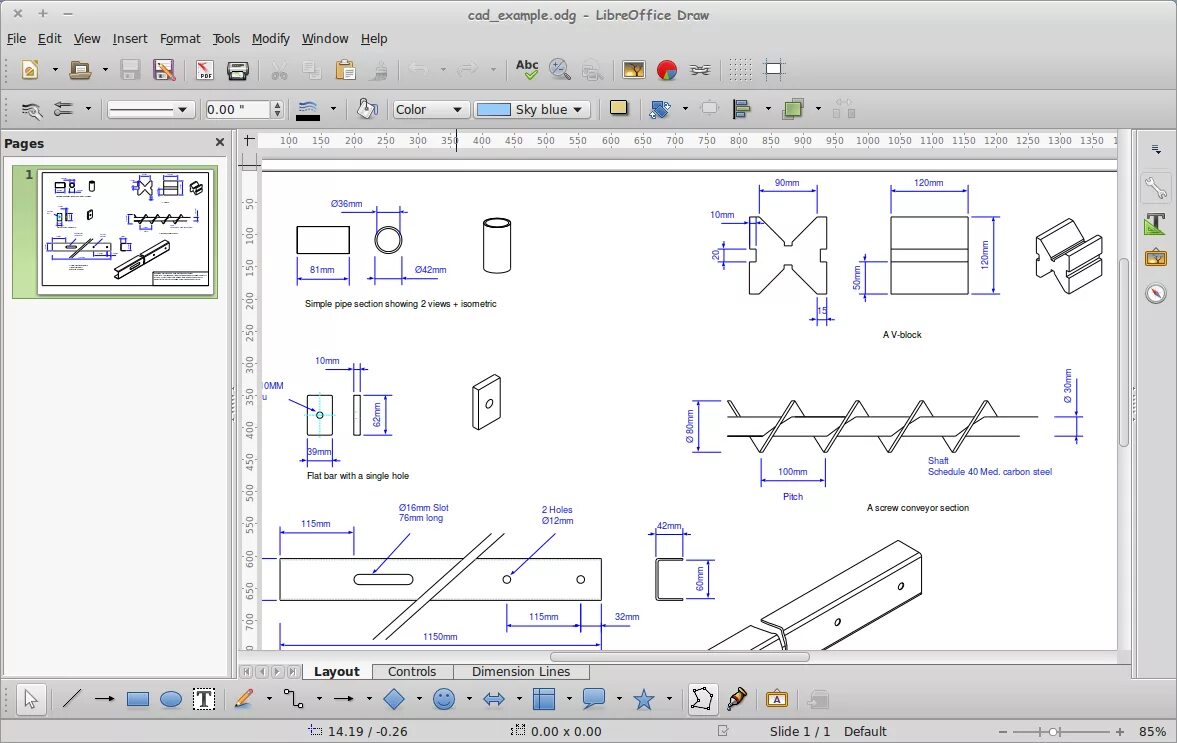Expand the Curve tool dropdown arrow
The width and height of the screenshot is (1177, 743).
coord(269,699)
